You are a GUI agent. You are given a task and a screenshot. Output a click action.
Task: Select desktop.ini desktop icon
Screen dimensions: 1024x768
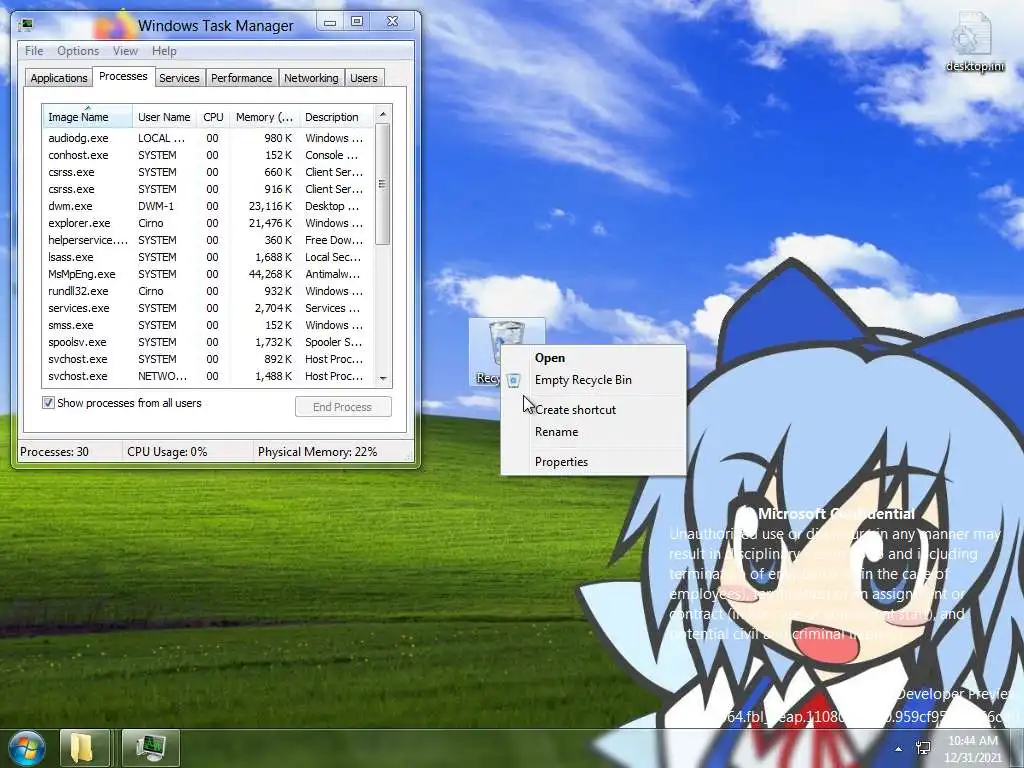tap(975, 42)
